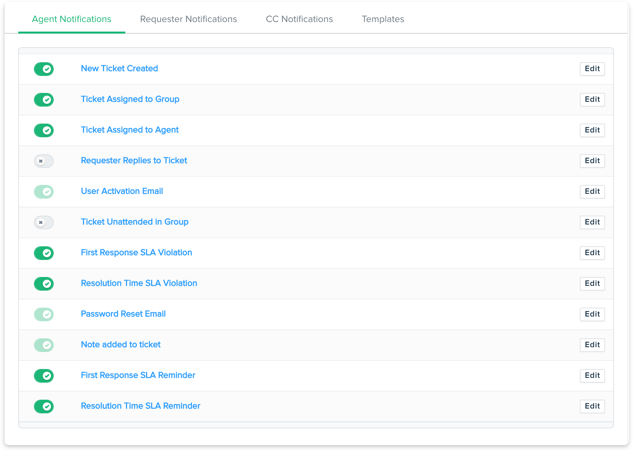Open the CC Notifications tab

pyautogui.click(x=299, y=19)
